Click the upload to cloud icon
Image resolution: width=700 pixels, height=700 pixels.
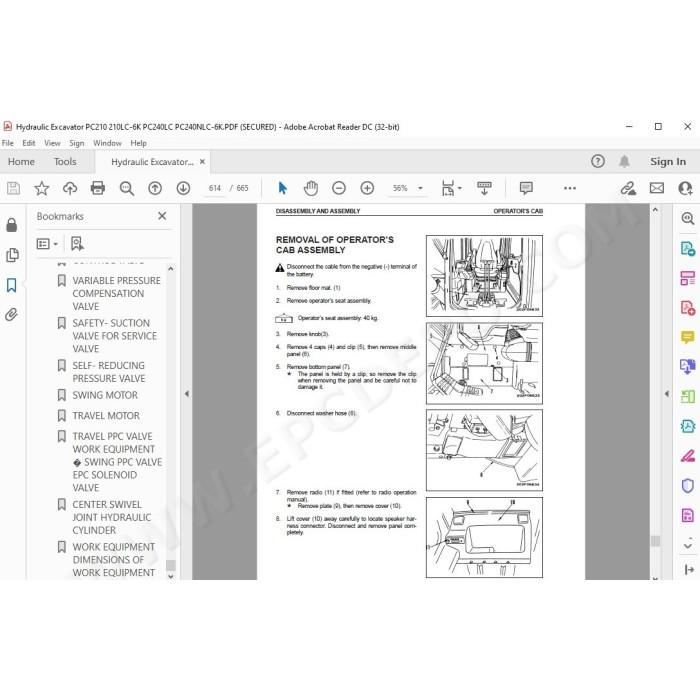(x=70, y=188)
